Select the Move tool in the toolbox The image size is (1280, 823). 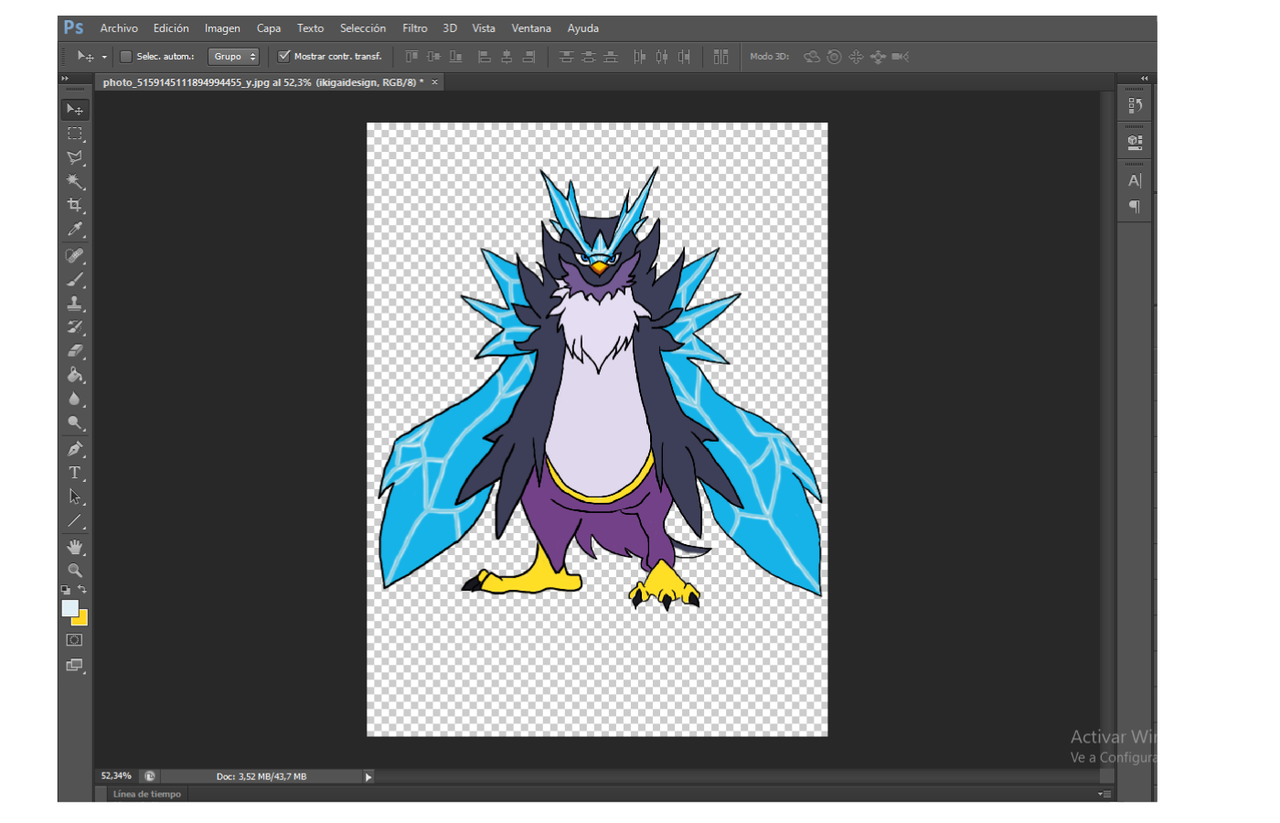(x=75, y=109)
